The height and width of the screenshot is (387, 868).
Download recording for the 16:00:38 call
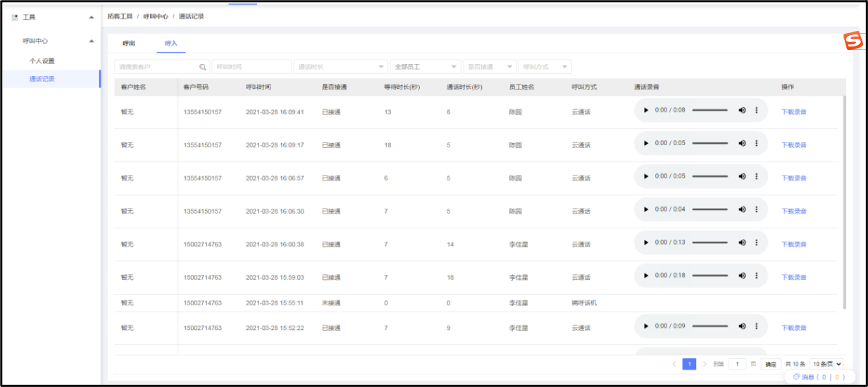[794, 245]
